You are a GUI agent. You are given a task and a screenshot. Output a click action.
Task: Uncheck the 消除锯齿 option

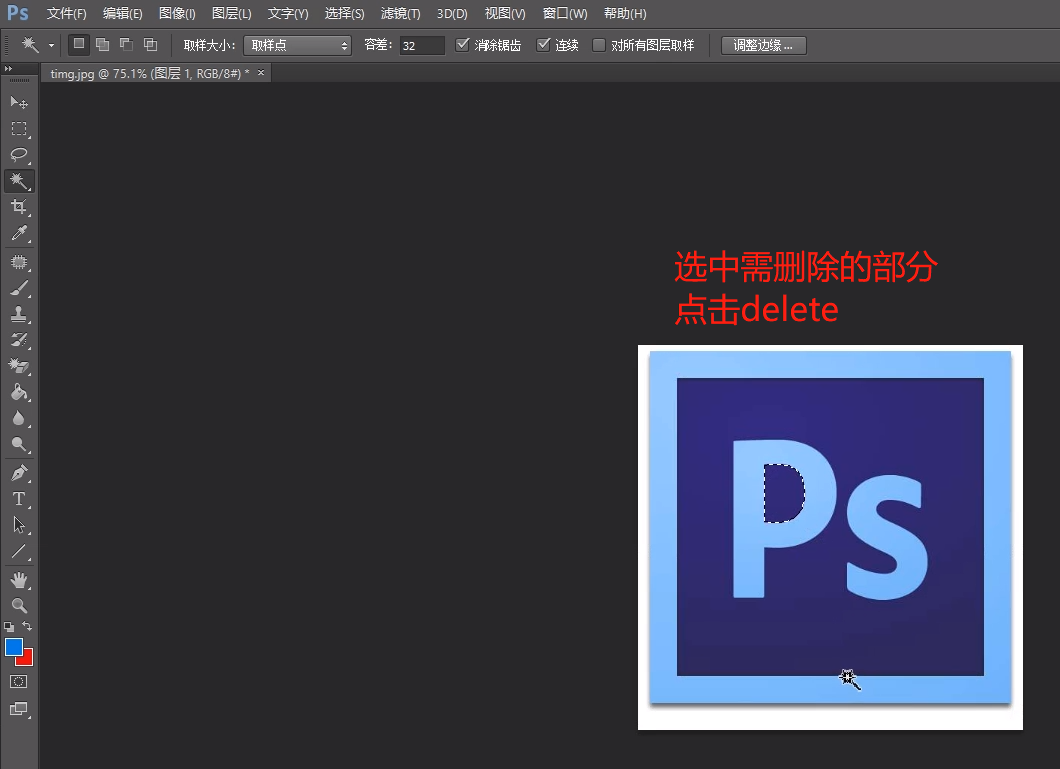tap(463, 44)
